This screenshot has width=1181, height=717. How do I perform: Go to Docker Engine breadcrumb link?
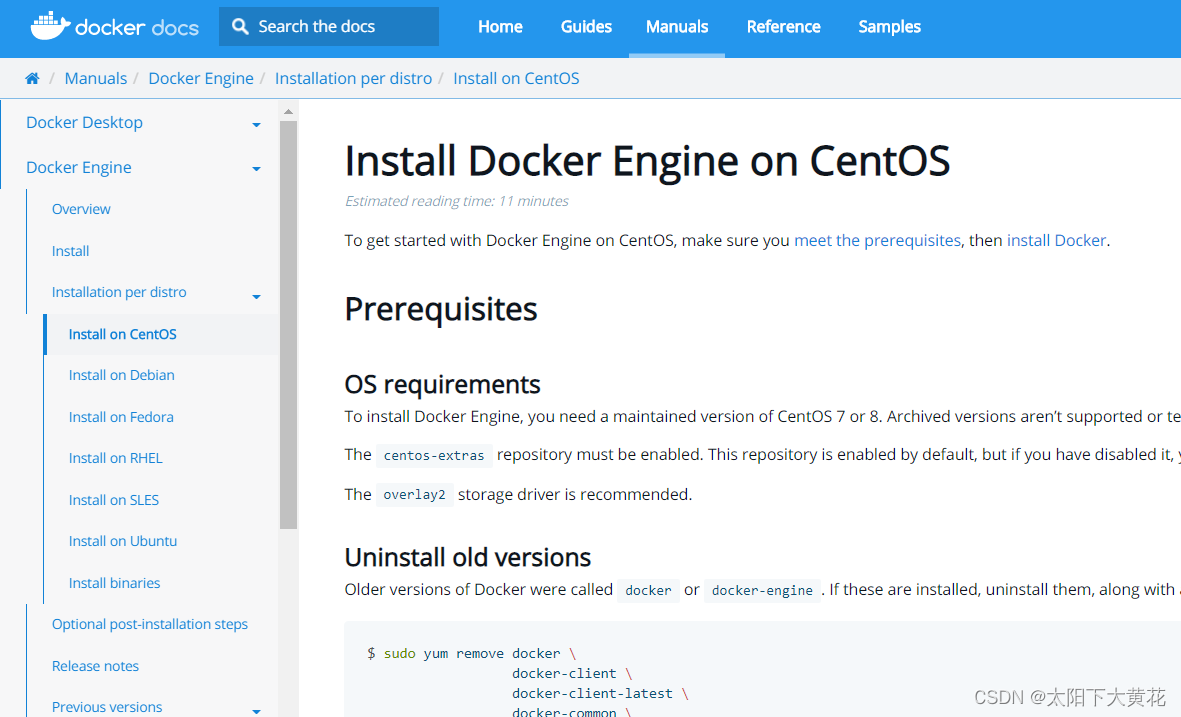[201, 78]
